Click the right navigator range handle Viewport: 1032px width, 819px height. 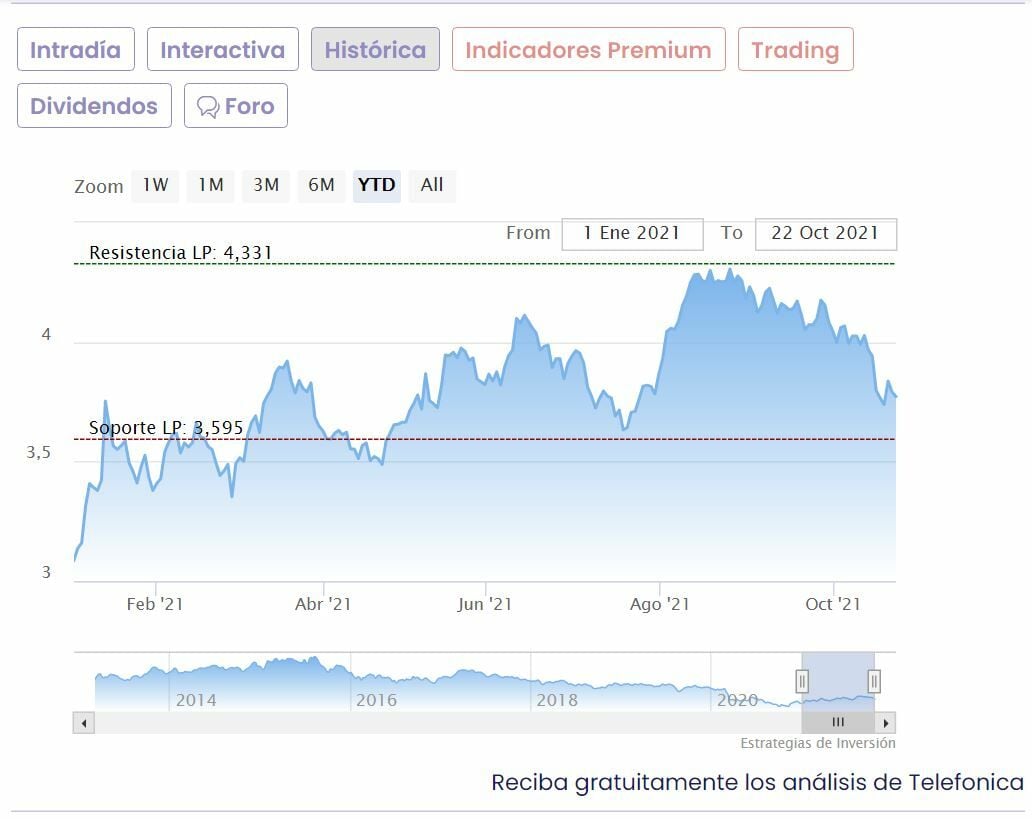pyautogui.click(x=874, y=681)
